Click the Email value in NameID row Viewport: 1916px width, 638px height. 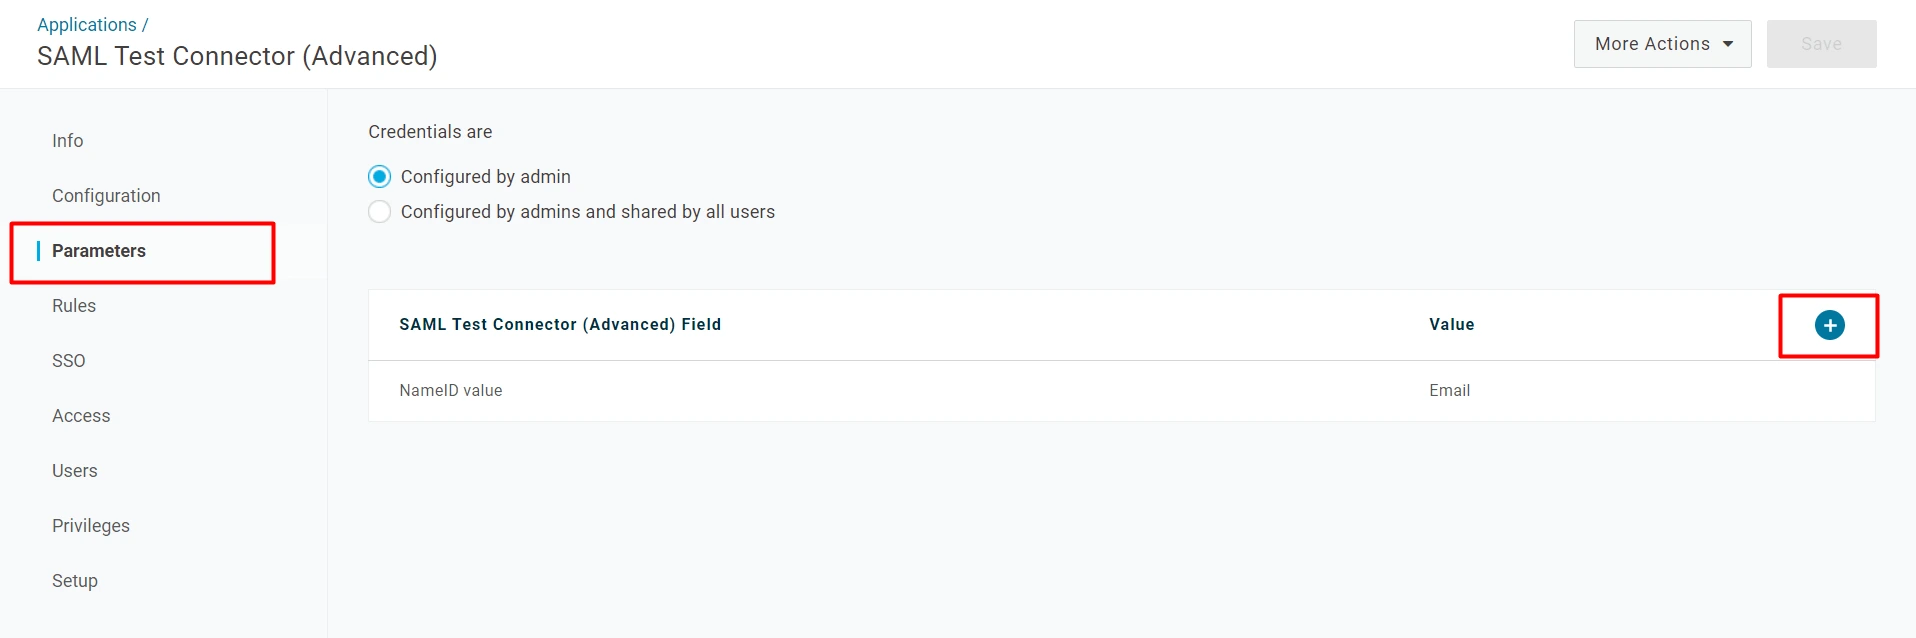[1449, 391]
